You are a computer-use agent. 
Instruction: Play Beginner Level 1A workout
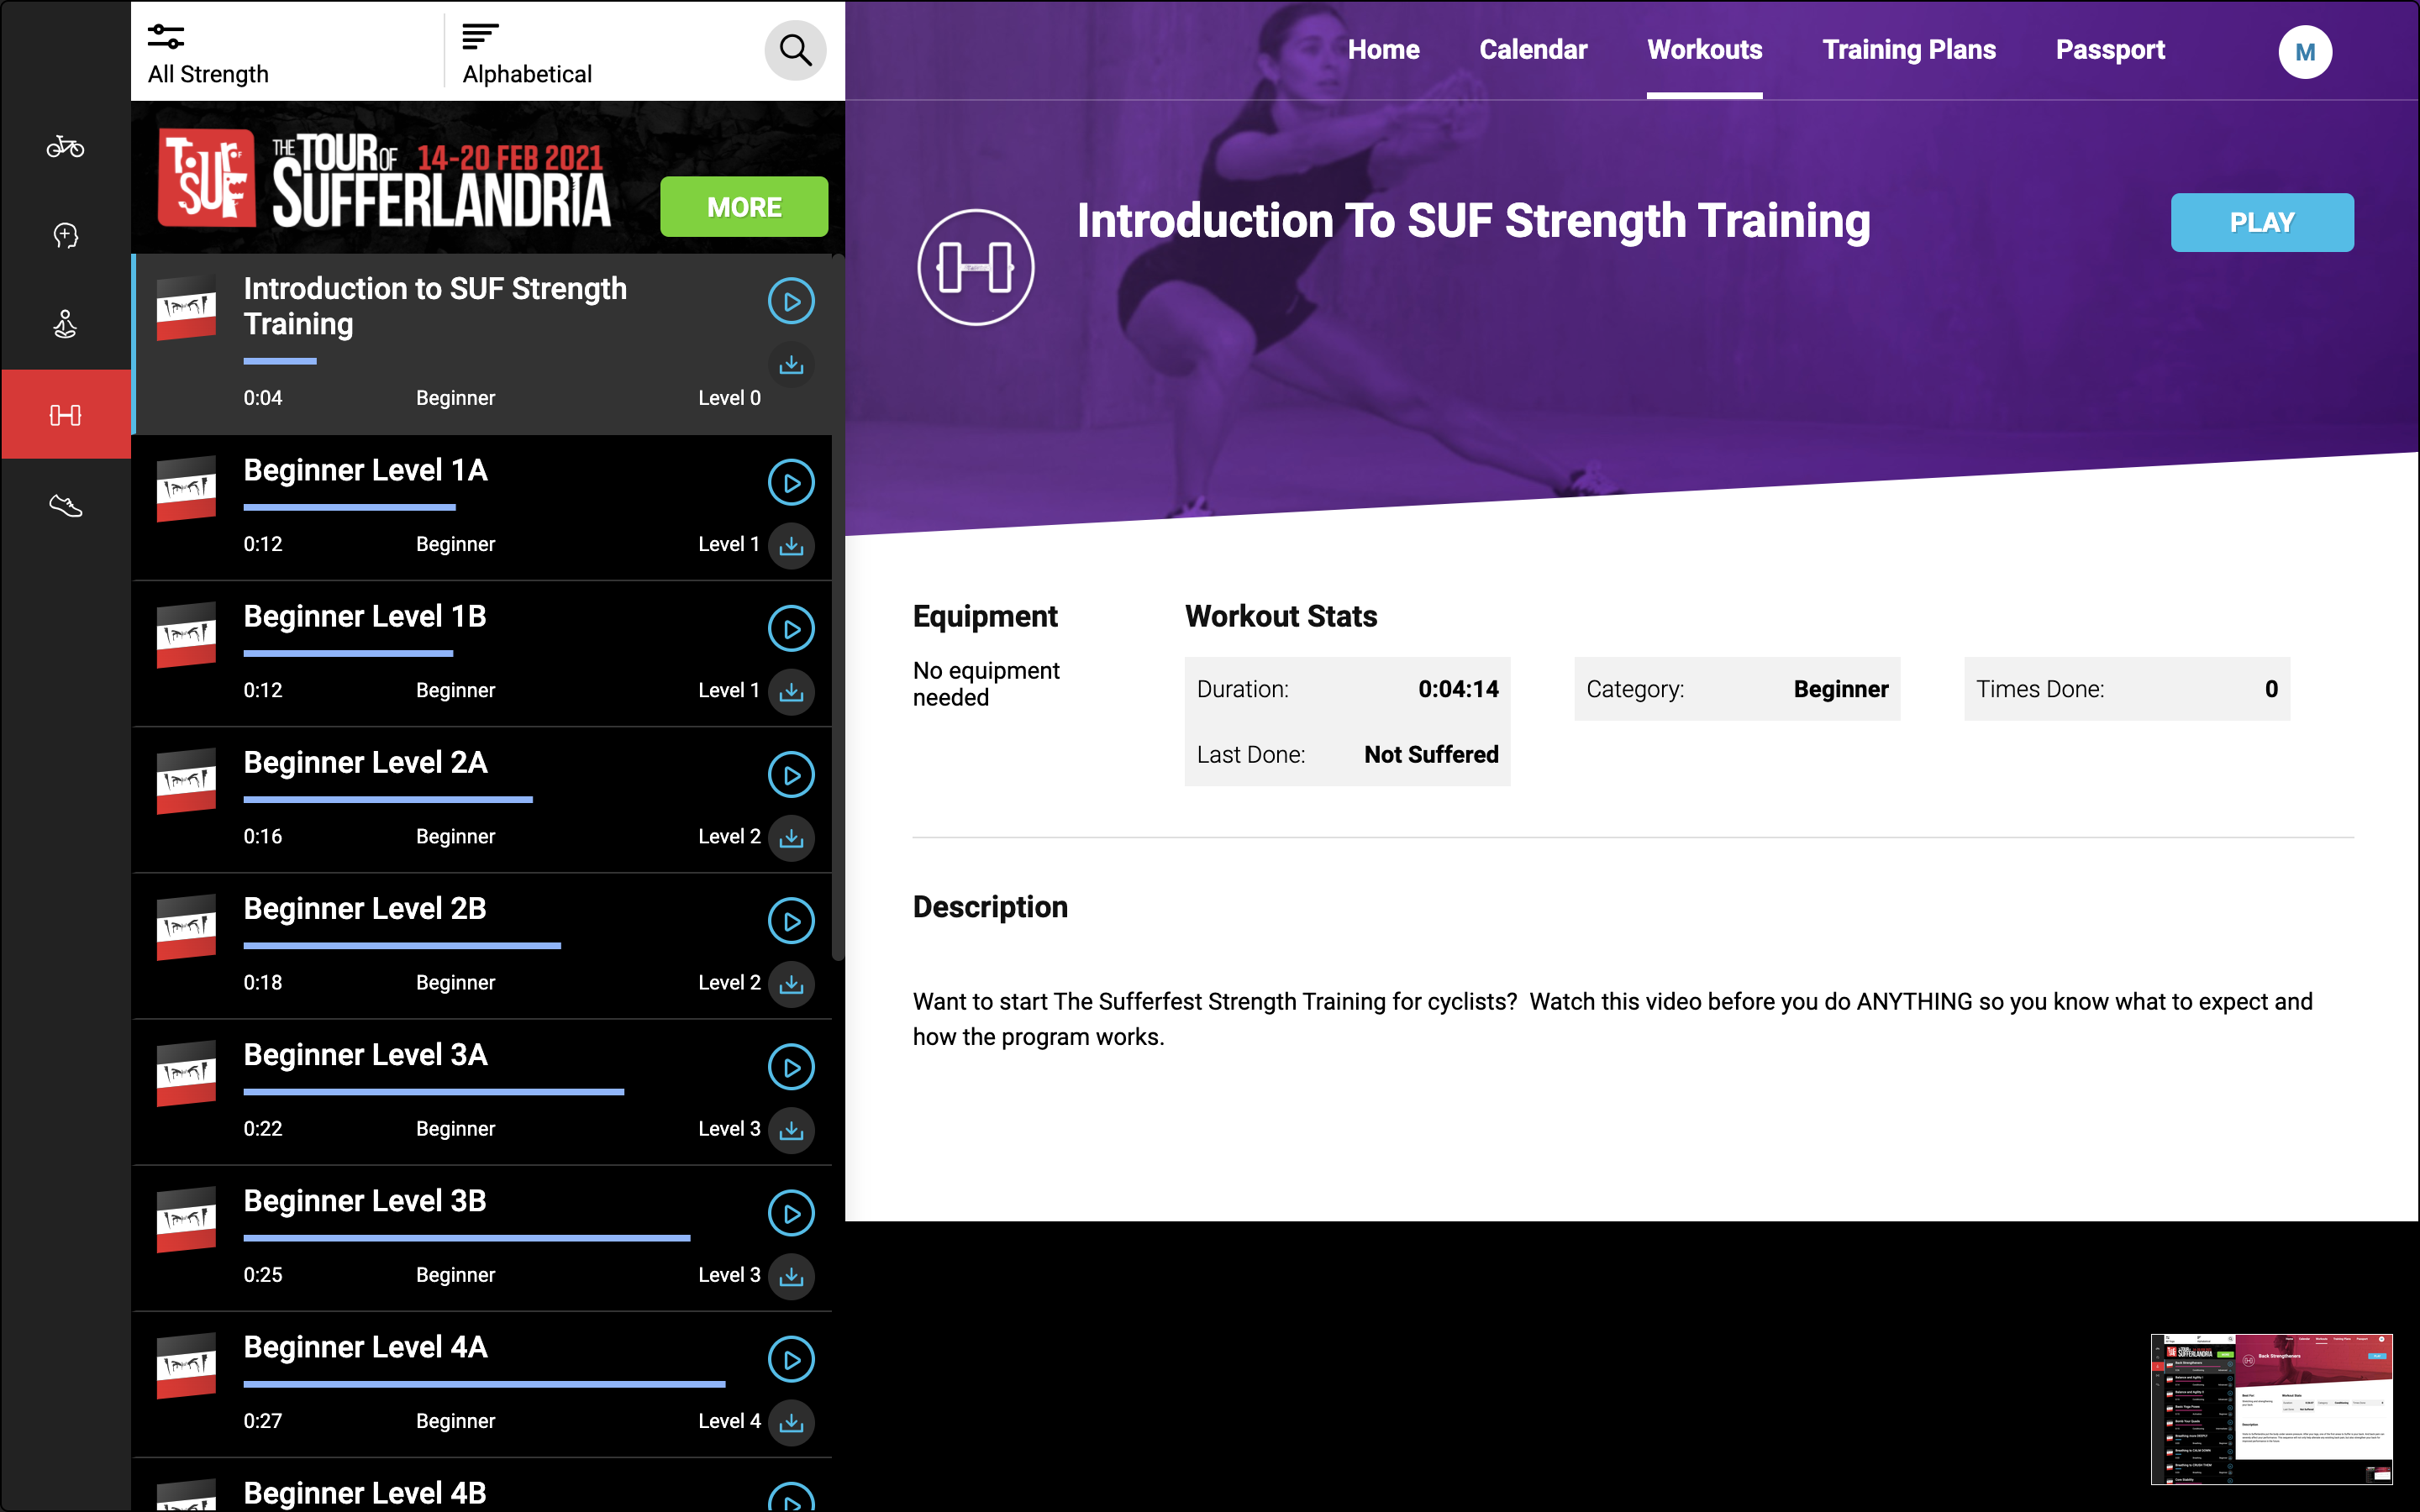point(791,483)
